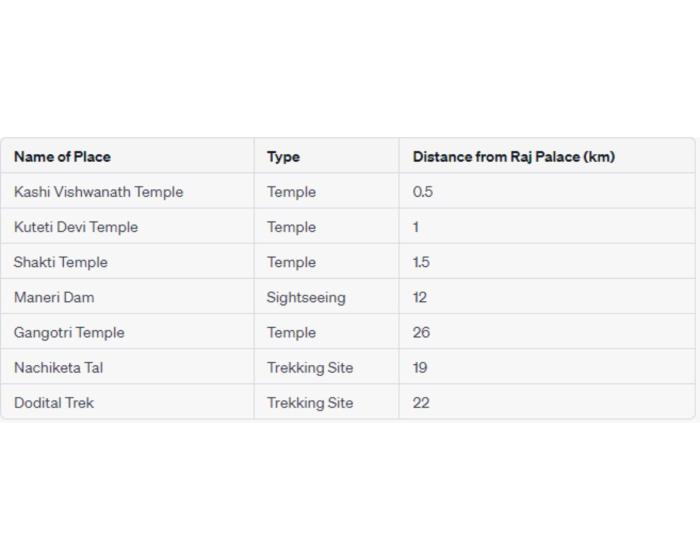Select the Kuteti Devi Temple name cell
The image size is (700, 560).
(x=76, y=227)
